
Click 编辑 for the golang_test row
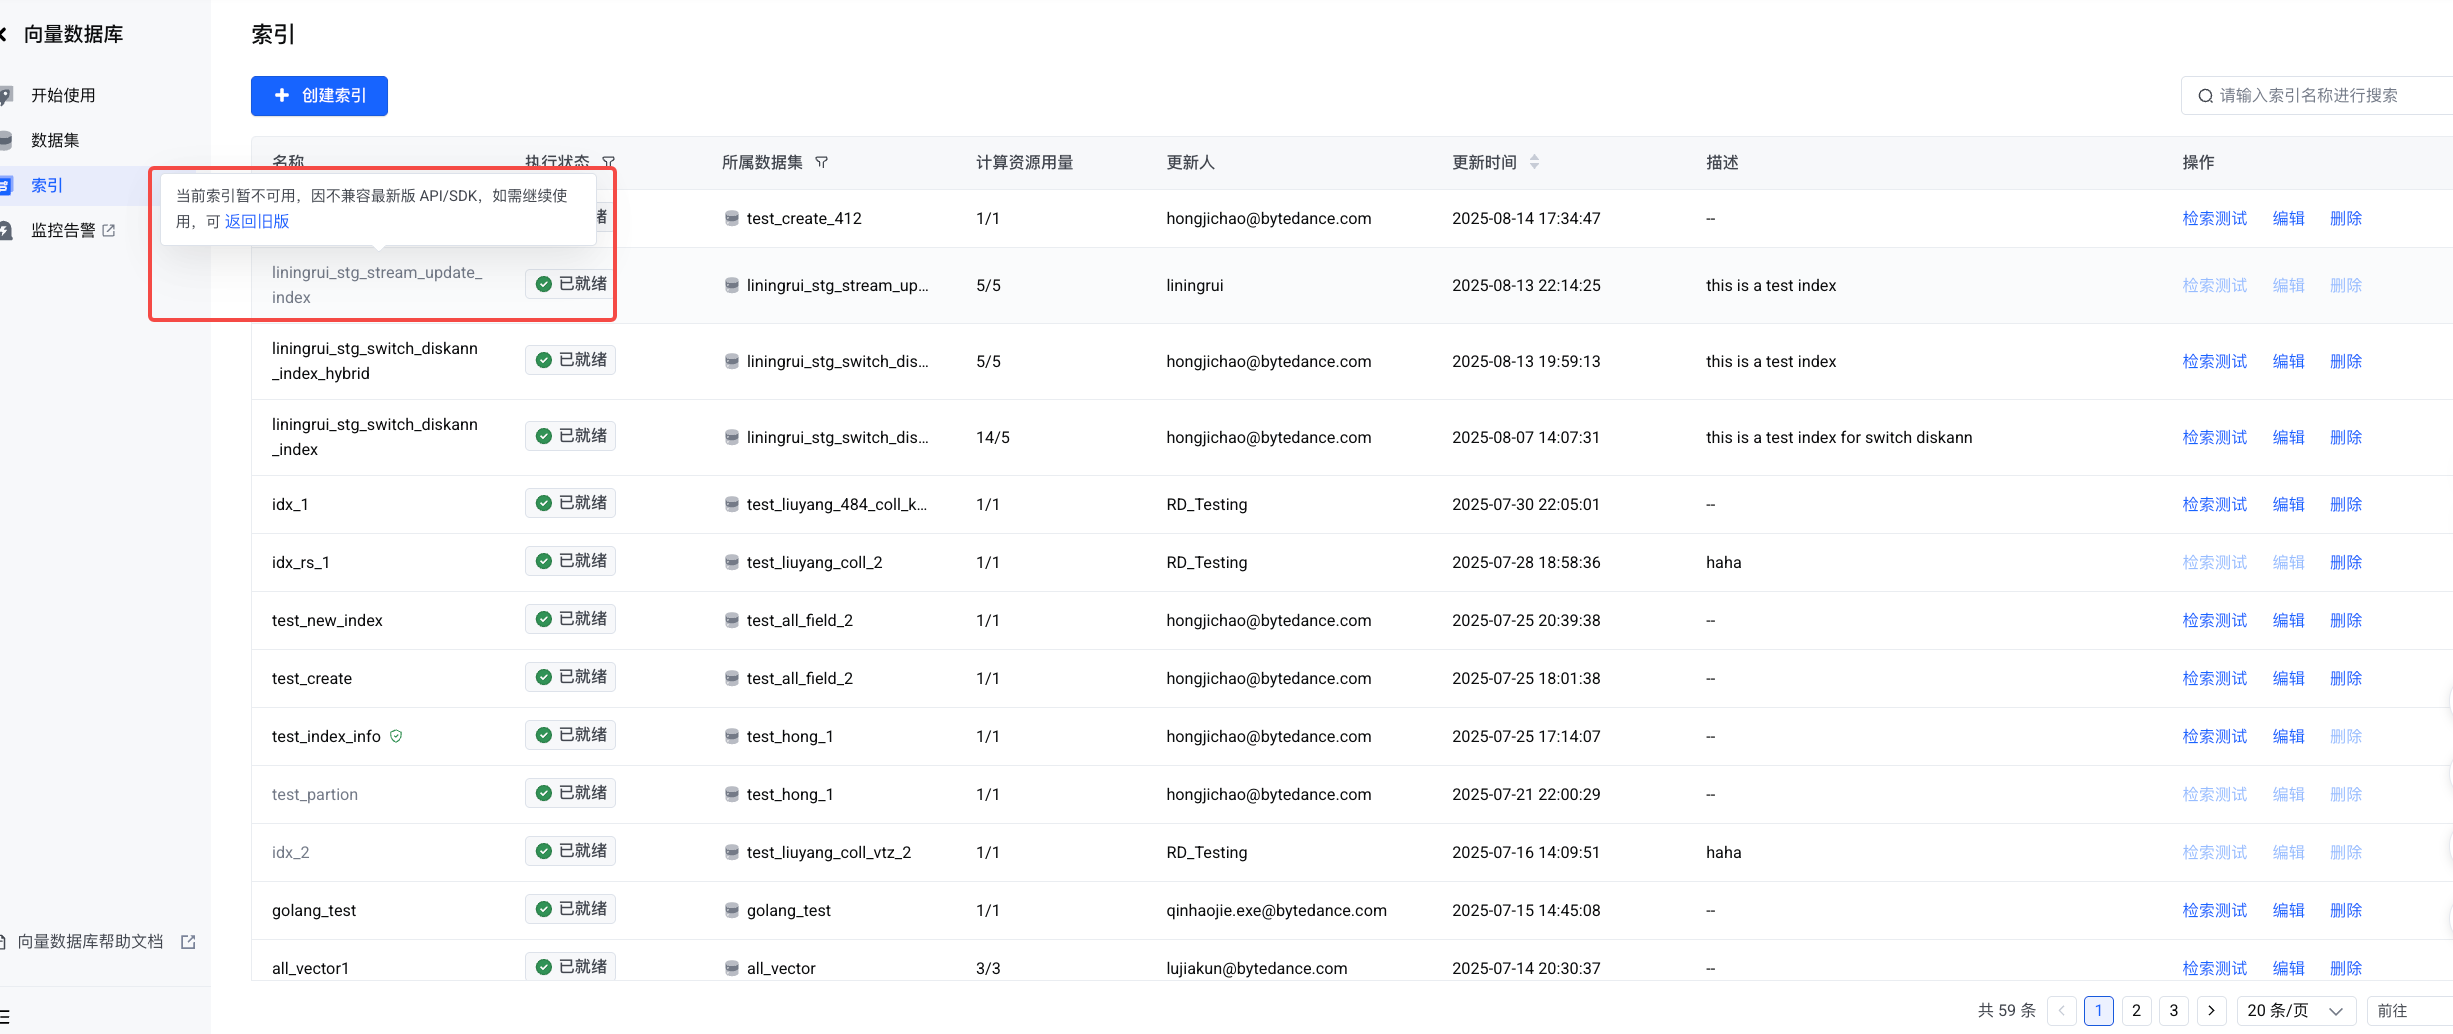coord(2288,910)
